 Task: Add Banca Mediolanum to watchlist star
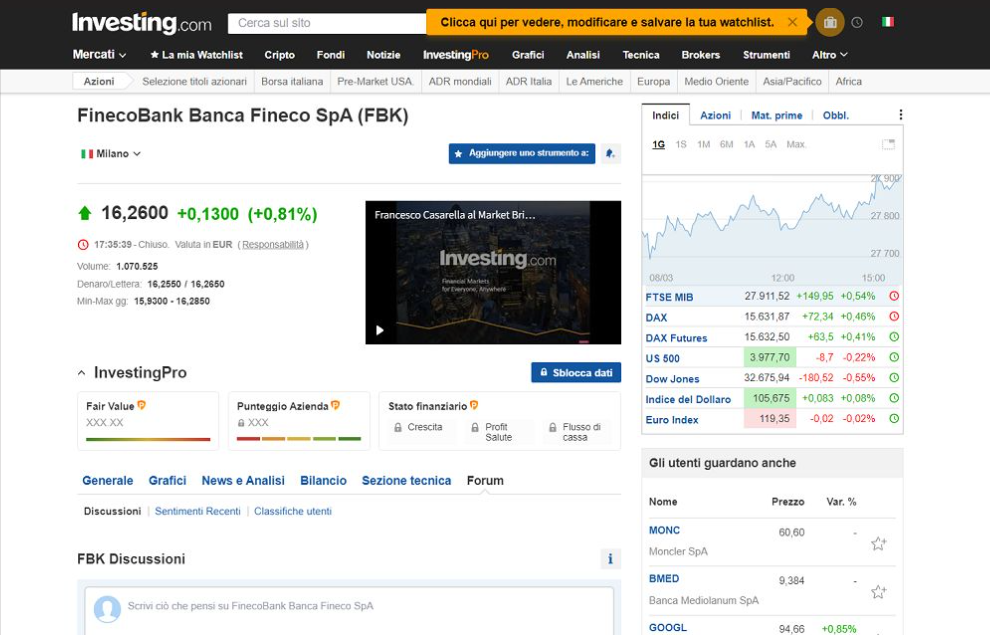[x=878, y=591]
